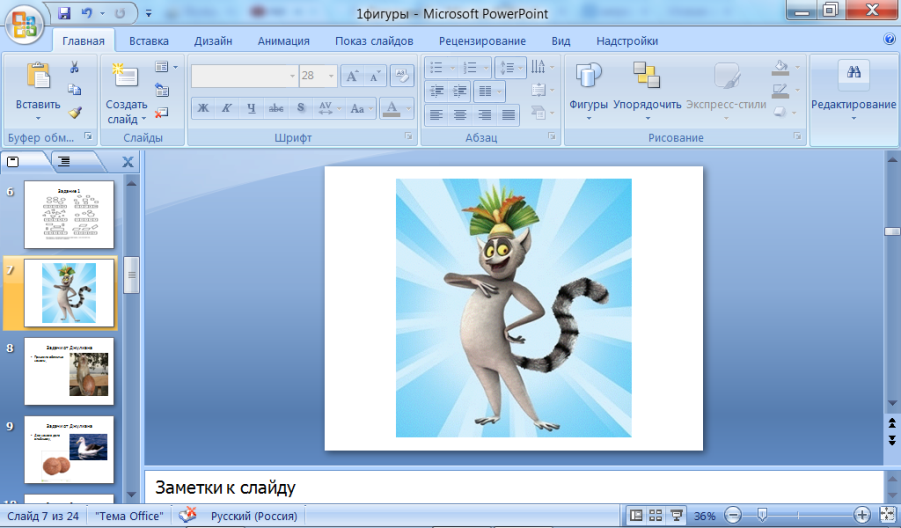This screenshot has width=901, height=528.
Task: Activate the Format Painter brush
Action: coord(75,112)
